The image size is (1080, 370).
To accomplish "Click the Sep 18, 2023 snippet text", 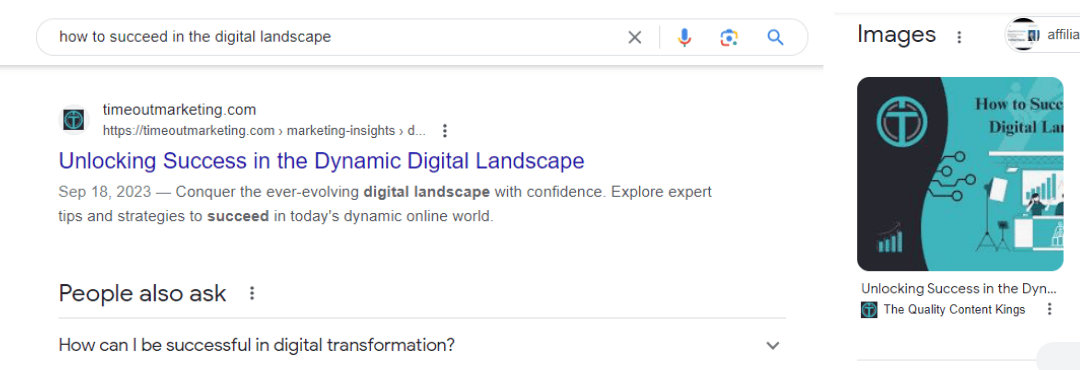I will [386, 204].
